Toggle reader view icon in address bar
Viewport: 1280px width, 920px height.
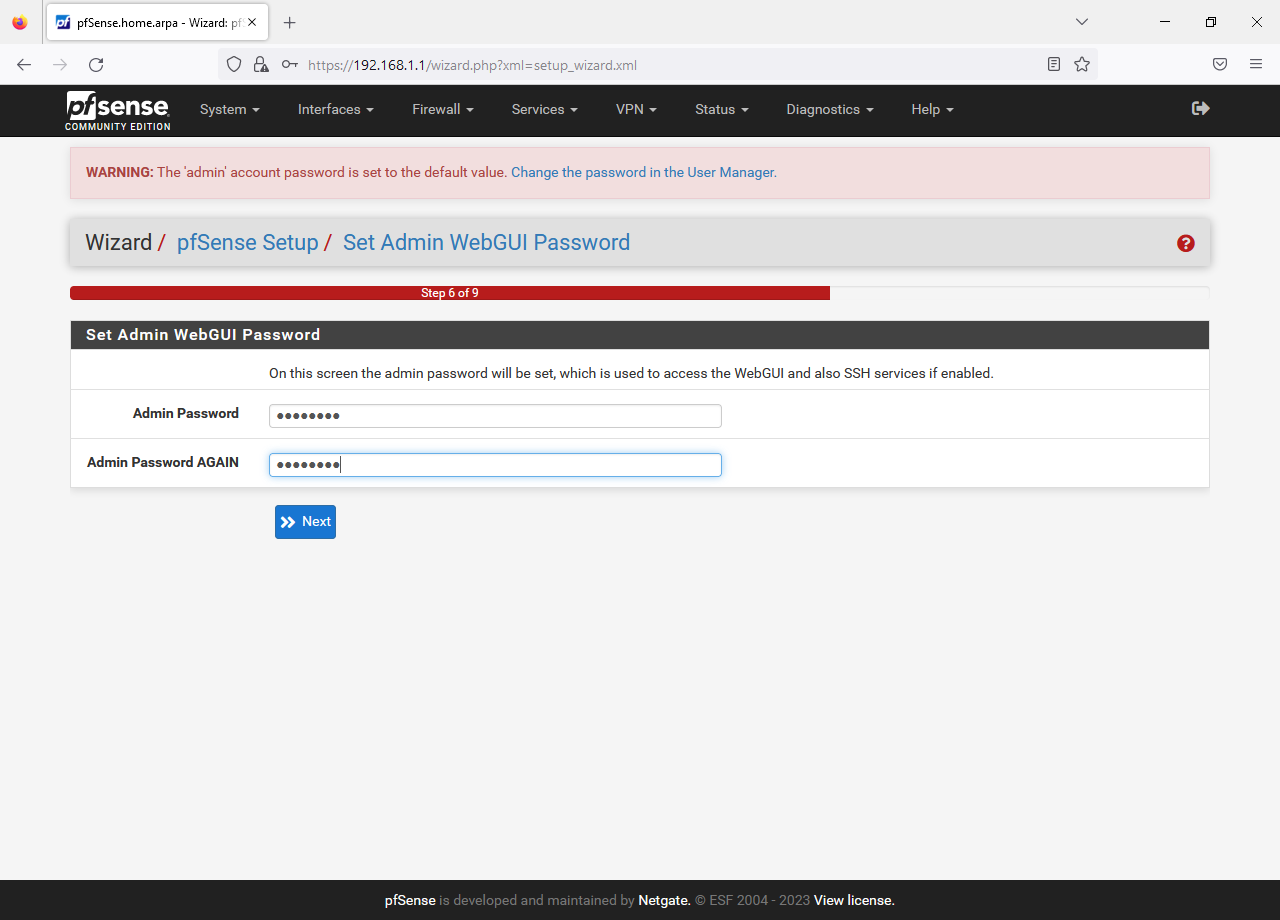pos(1054,64)
